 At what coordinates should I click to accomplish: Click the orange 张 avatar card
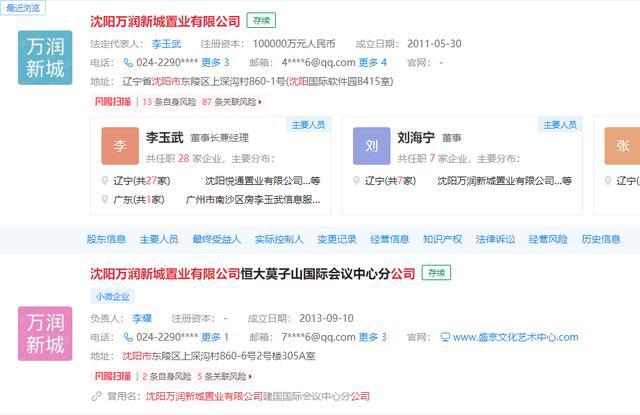click(x=622, y=146)
